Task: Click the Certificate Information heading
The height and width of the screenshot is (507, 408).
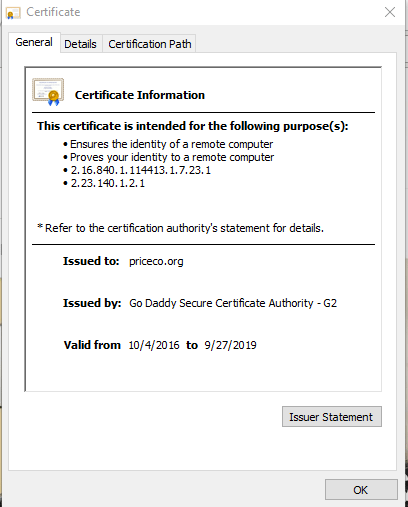Action: (140, 95)
